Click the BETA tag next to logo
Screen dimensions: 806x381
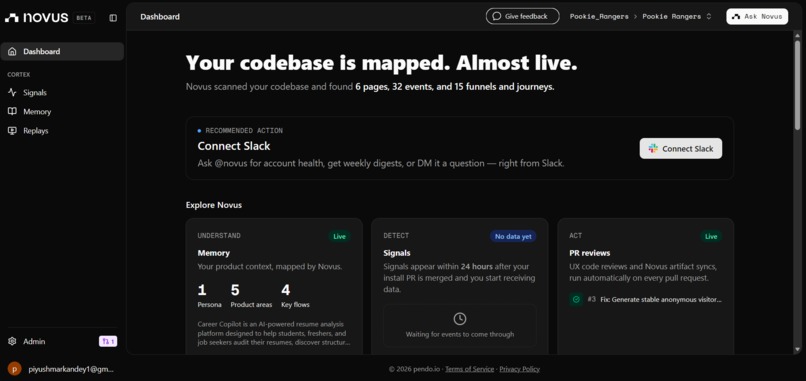84,17
